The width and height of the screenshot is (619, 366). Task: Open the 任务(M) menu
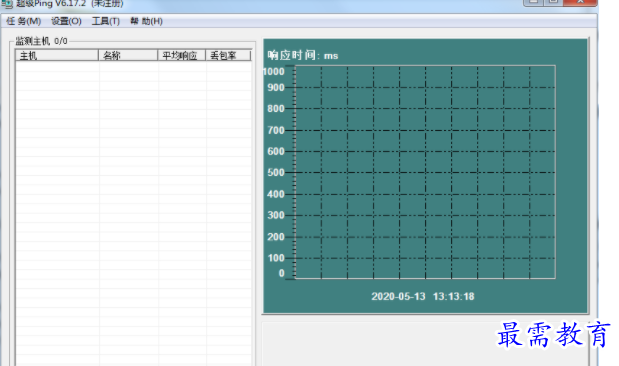click(x=23, y=21)
